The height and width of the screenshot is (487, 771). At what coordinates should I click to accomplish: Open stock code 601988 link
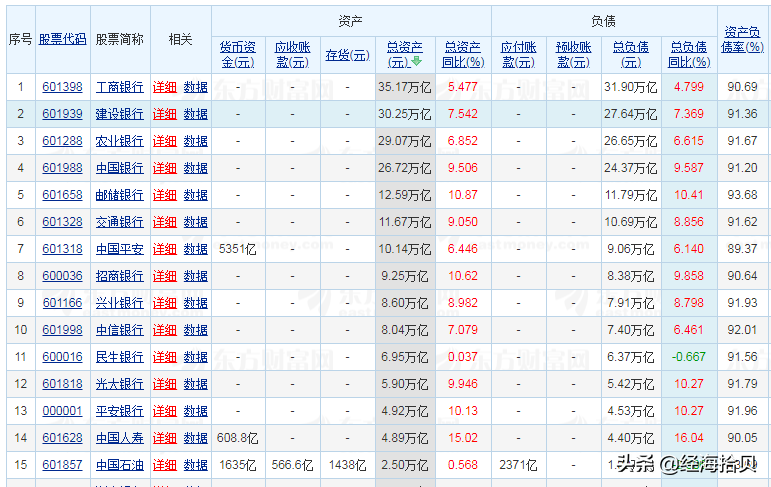(x=62, y=168)
